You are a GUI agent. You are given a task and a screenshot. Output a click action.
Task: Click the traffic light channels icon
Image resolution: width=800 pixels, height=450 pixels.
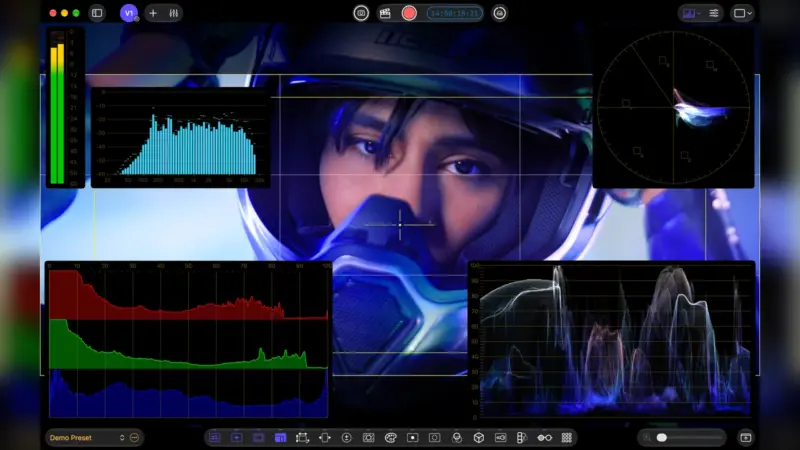click(521, 438)
